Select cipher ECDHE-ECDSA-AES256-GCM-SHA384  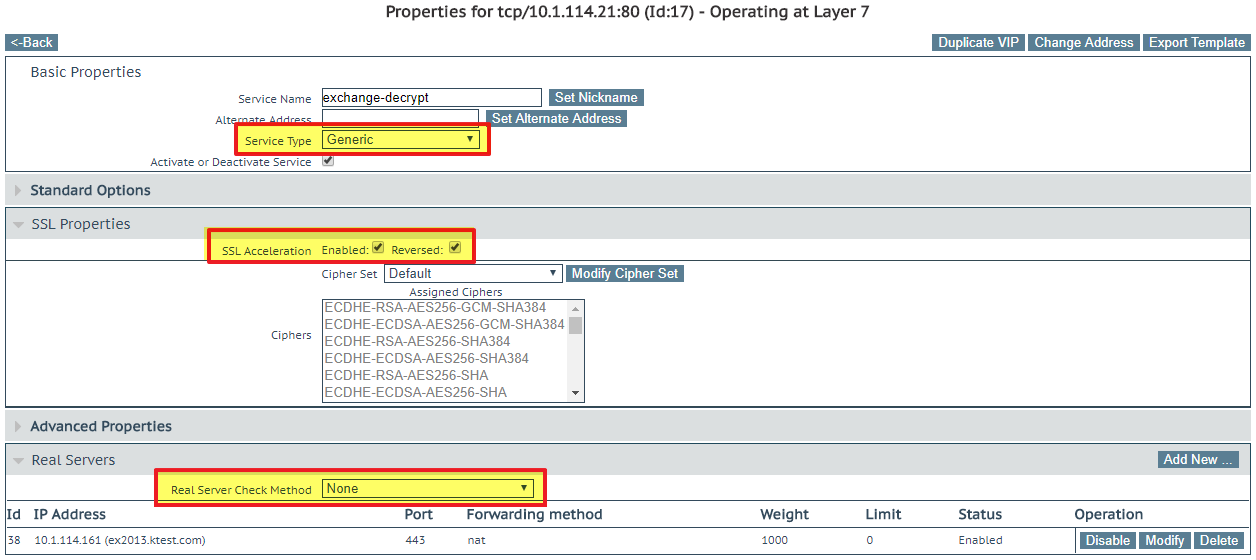[x=444, y=325]
